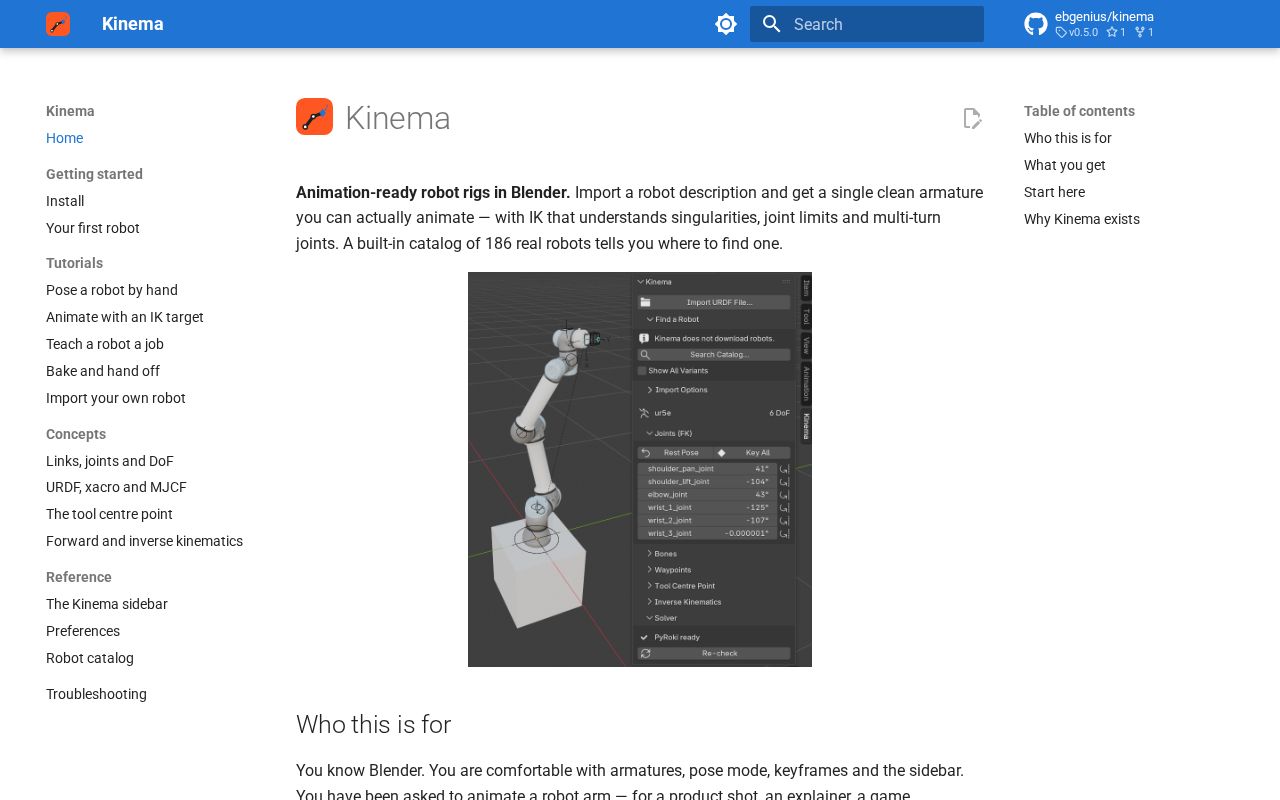Open the Install page
Image resolution: width=1280 pixels, height=800 pixels.
point(65,201)
